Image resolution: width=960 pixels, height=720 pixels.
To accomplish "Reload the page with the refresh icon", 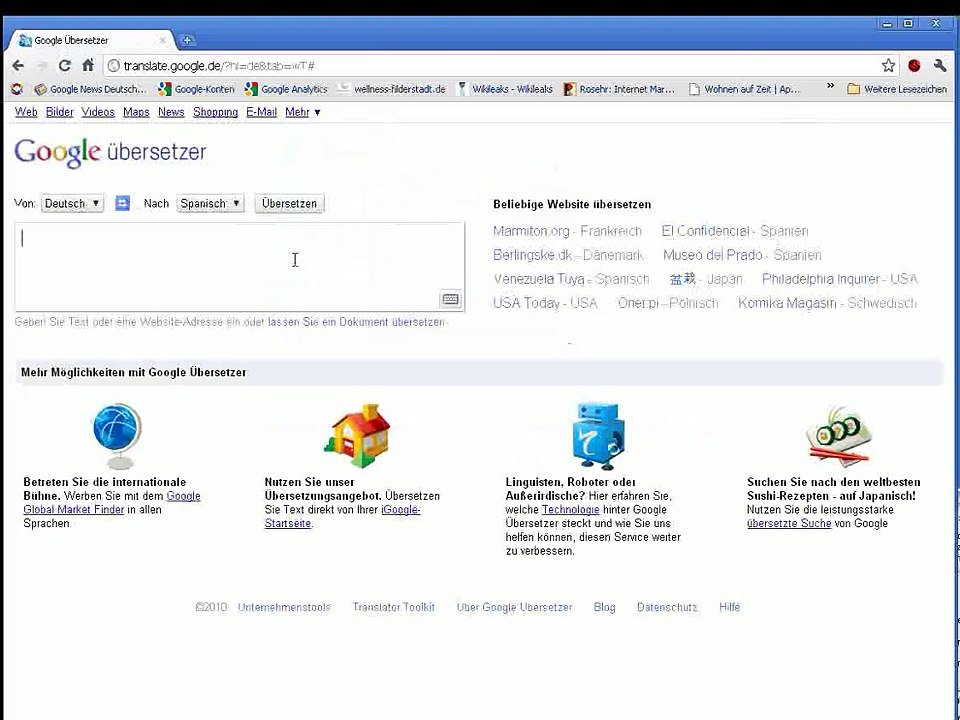I will pos(64,66).
